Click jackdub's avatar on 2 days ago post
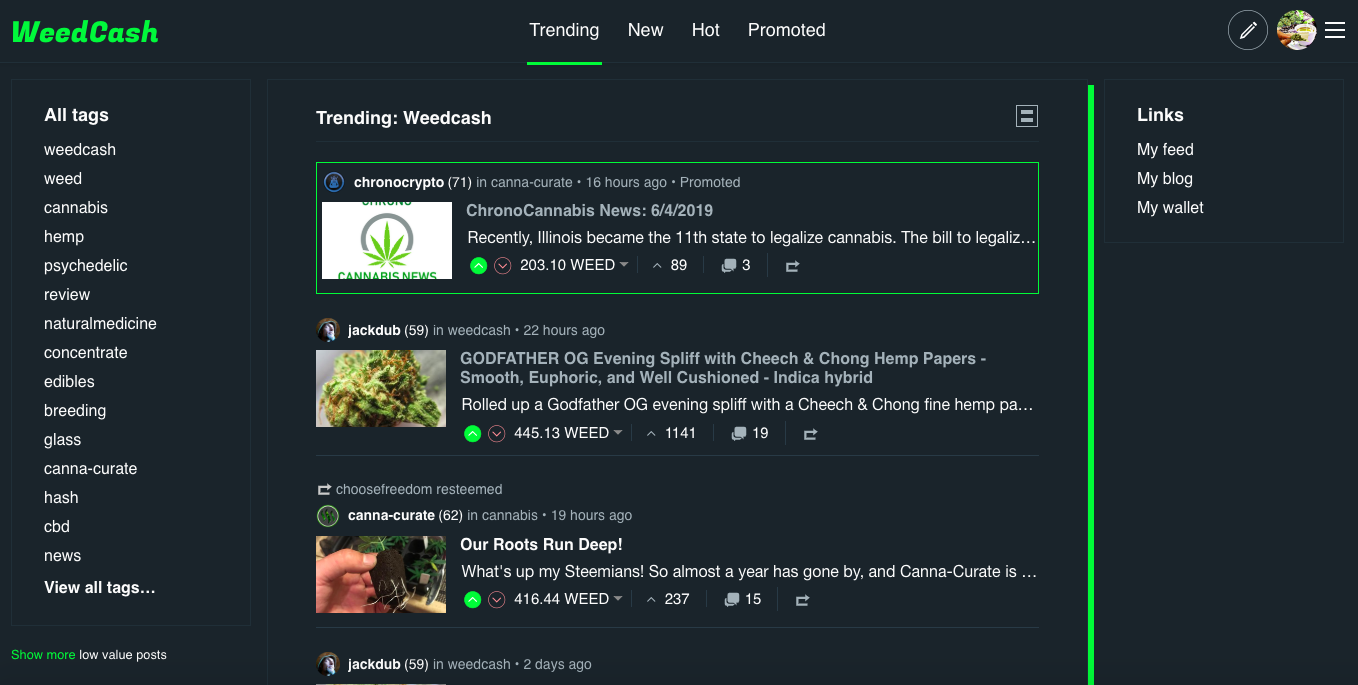 coord(328,664)
